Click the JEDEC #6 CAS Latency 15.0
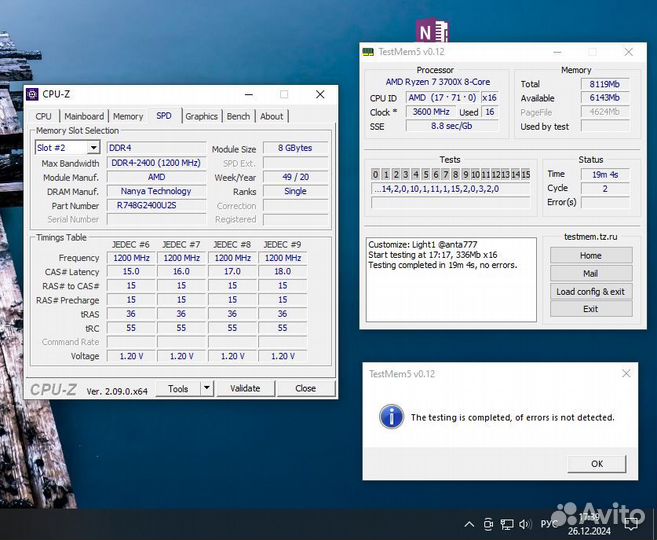The width and height of the screenshot is (657, 540). point(131,271)
